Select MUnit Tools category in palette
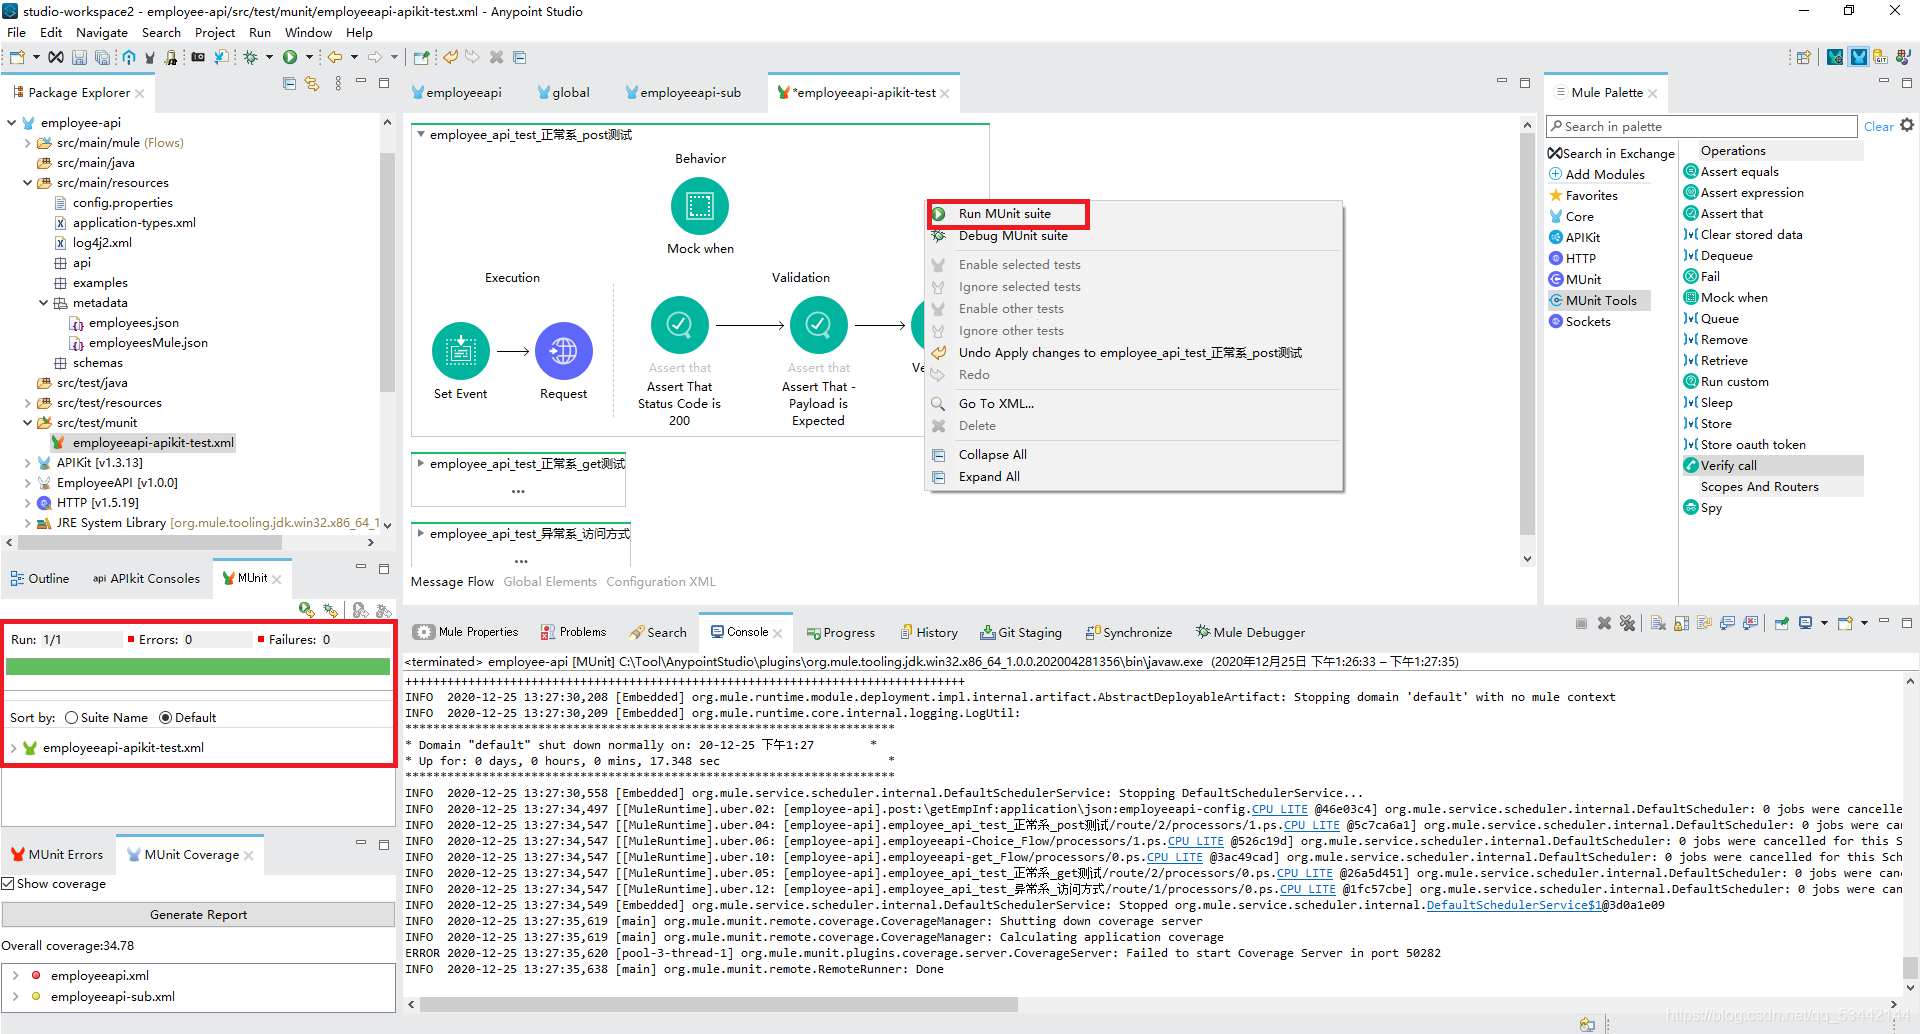Image resolution: width=1920 pixels, height=1034 pixels. point(1600,300)
